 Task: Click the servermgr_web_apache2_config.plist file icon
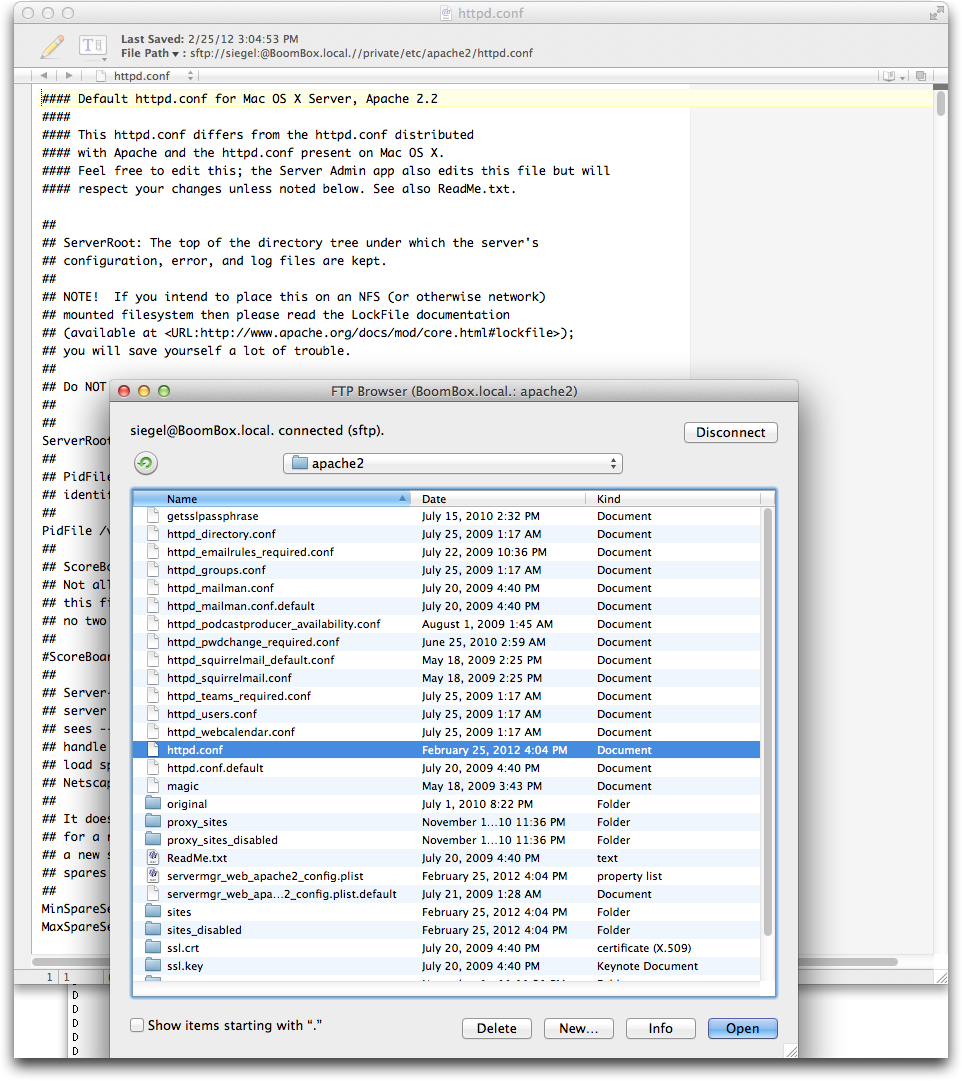point(153,876)
